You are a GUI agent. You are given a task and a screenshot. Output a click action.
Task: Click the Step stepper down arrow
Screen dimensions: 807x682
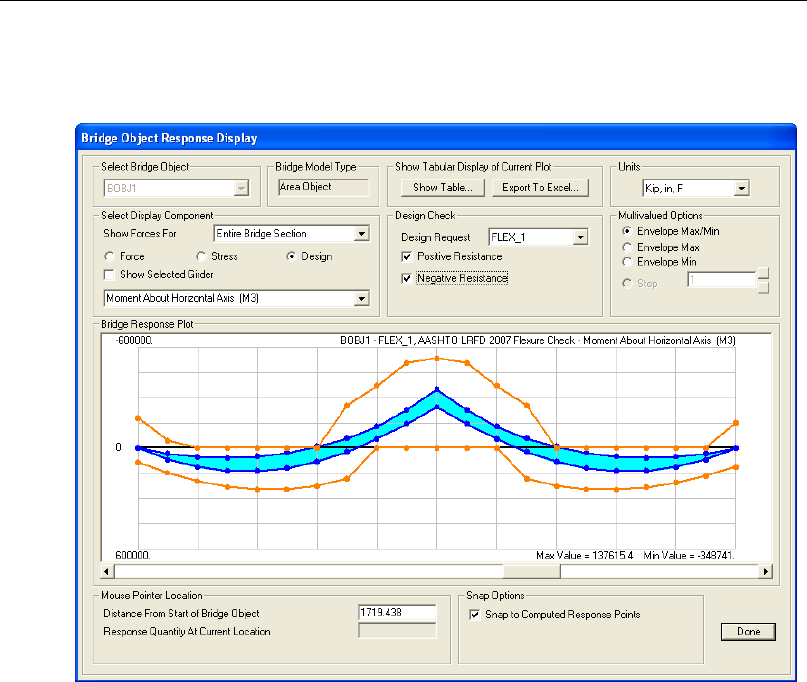[x=764, y=287]
